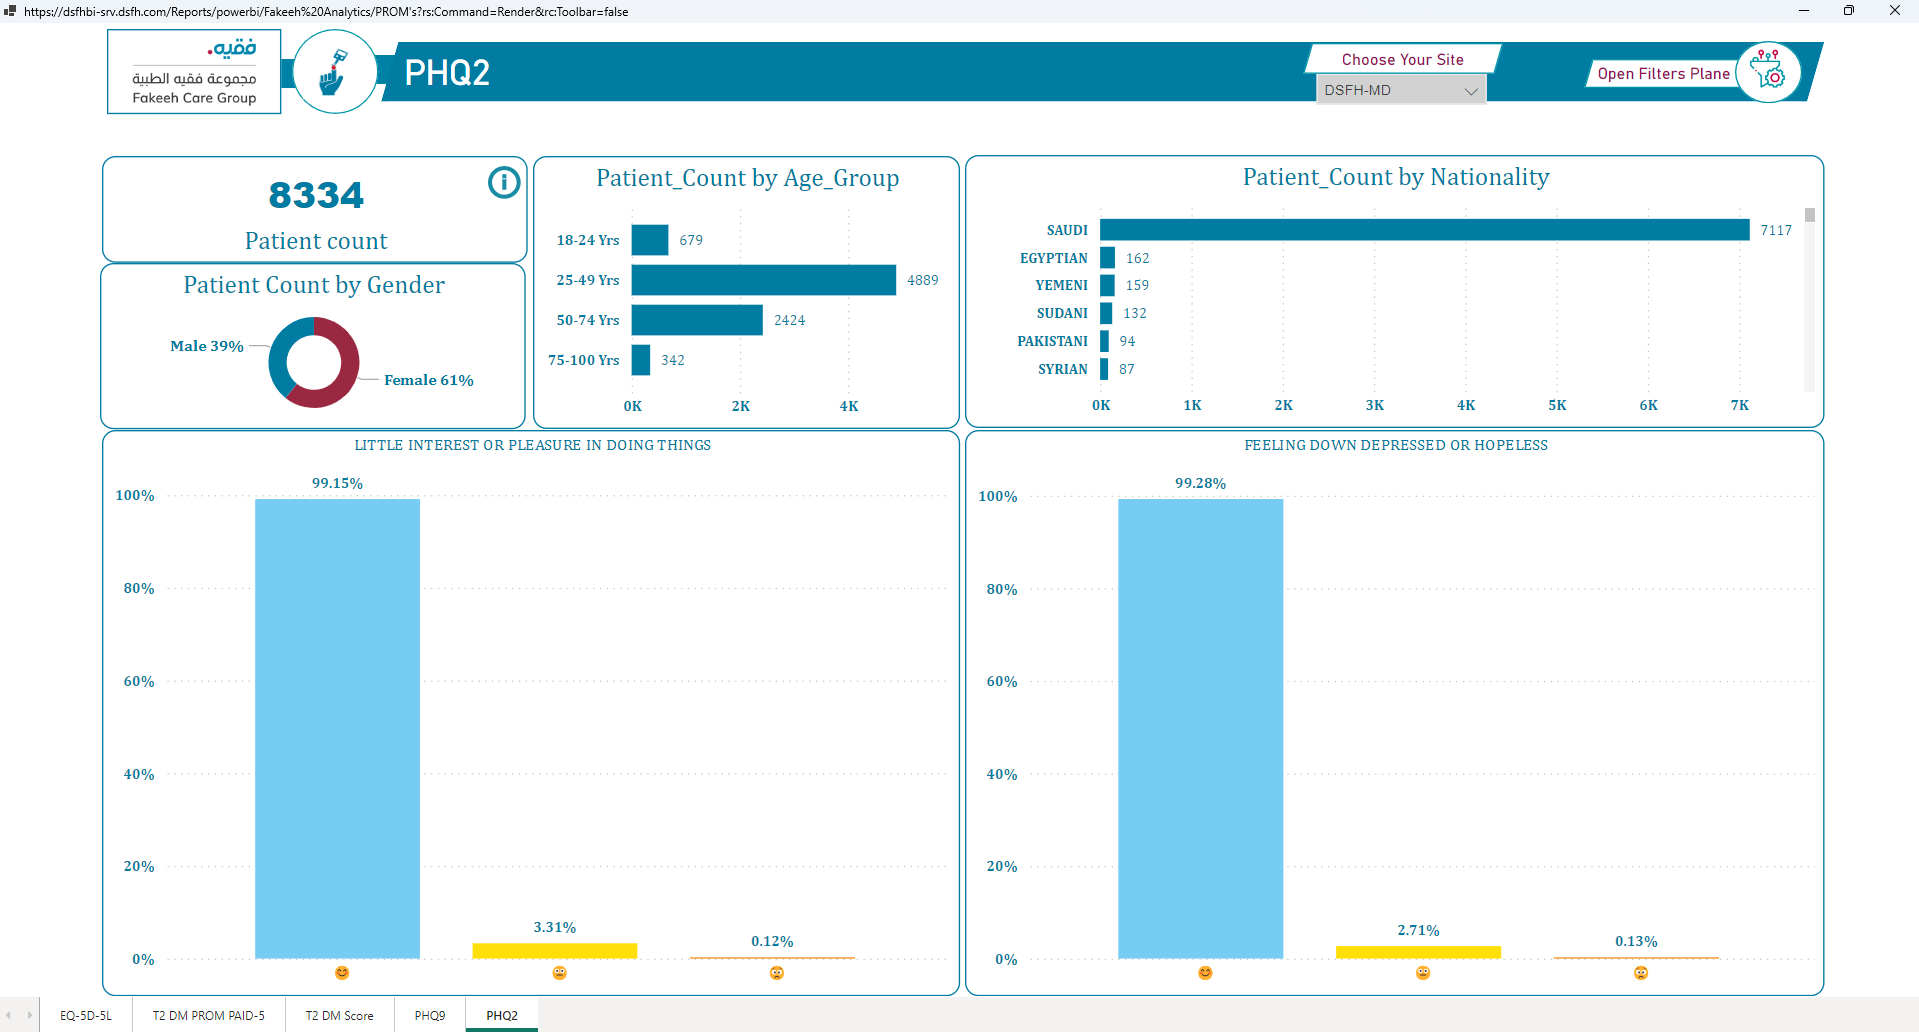Click the 0.12% data label

click(772, 941)
